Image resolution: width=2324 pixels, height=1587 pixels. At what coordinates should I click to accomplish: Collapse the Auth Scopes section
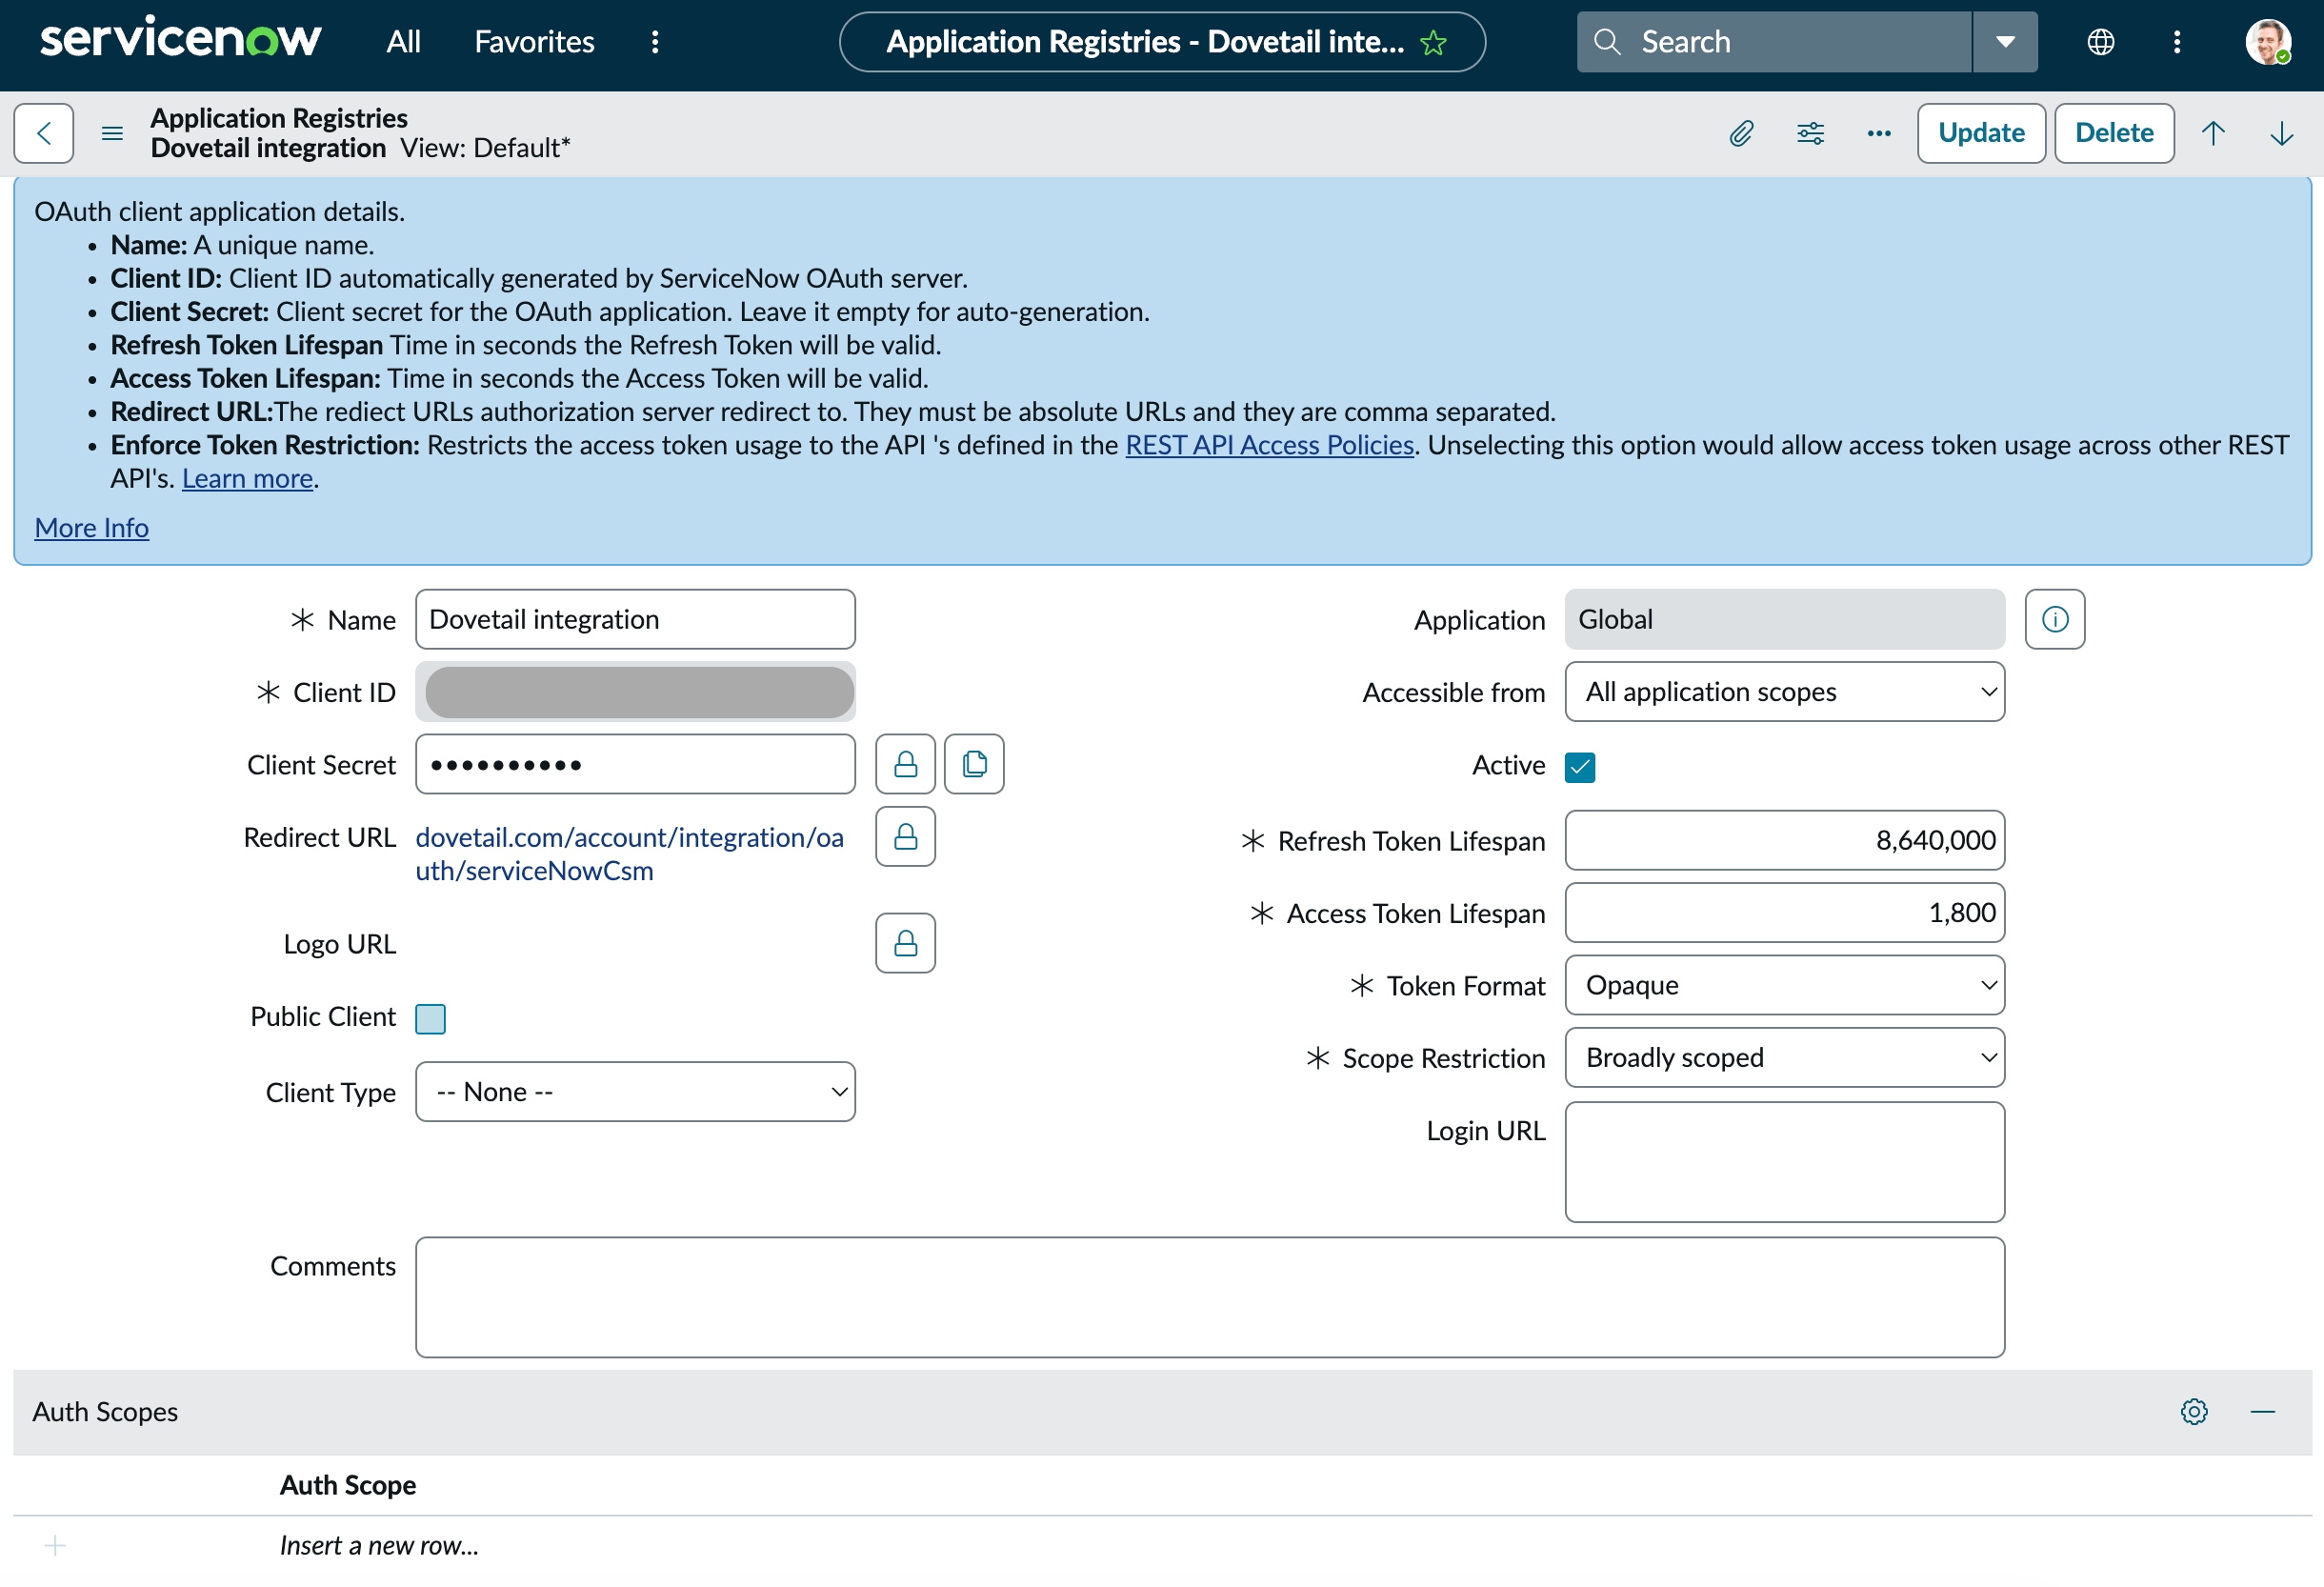tap(2263, 1411)
